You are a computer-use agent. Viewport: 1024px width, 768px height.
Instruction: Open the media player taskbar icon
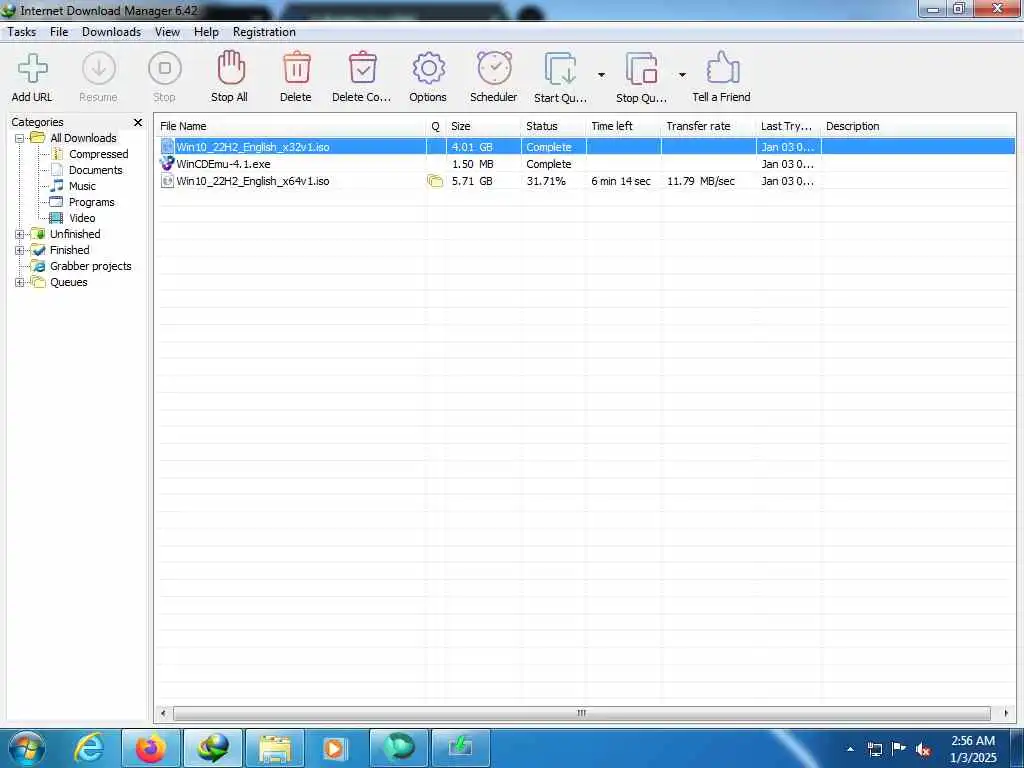(x=334, y=748)
